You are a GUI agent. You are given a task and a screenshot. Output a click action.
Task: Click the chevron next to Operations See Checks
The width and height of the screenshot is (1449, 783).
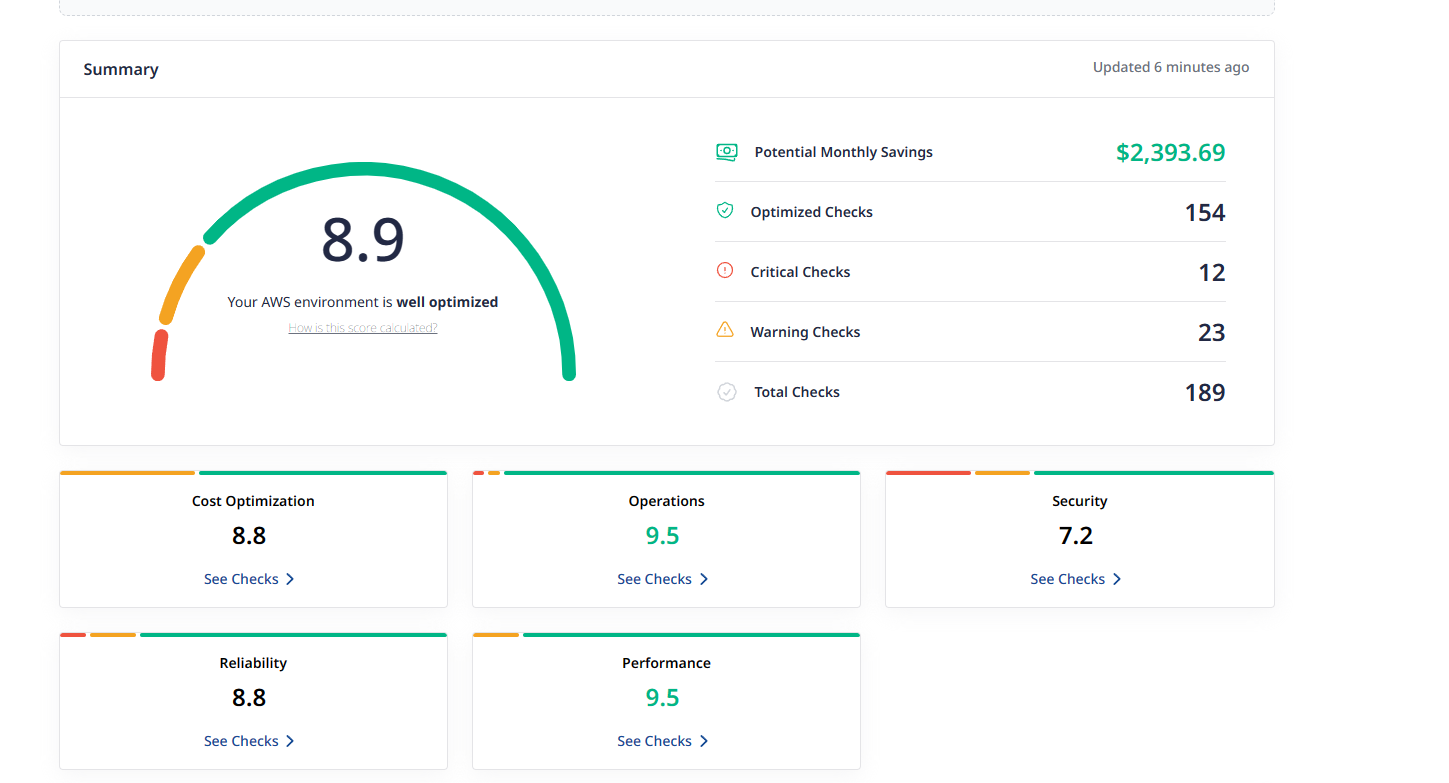[704, 579]
